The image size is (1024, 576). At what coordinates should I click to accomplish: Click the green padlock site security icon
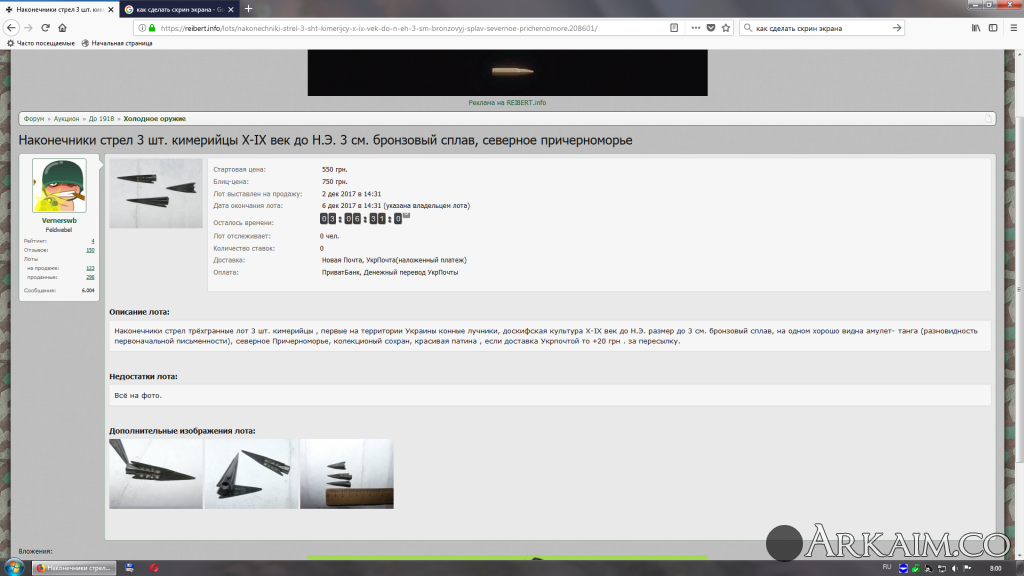[x=150, y=28]
